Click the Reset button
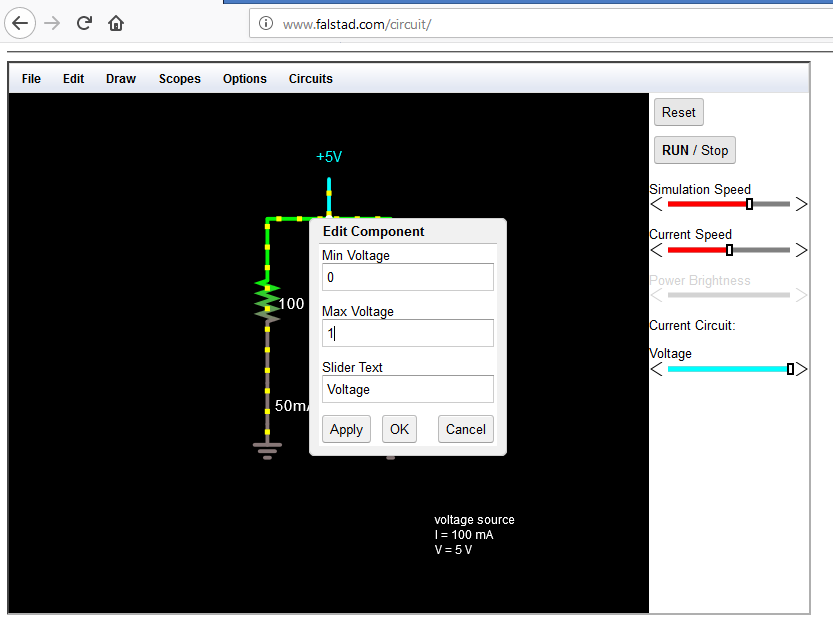Viewport: 833px width, 629px height. 678,112
